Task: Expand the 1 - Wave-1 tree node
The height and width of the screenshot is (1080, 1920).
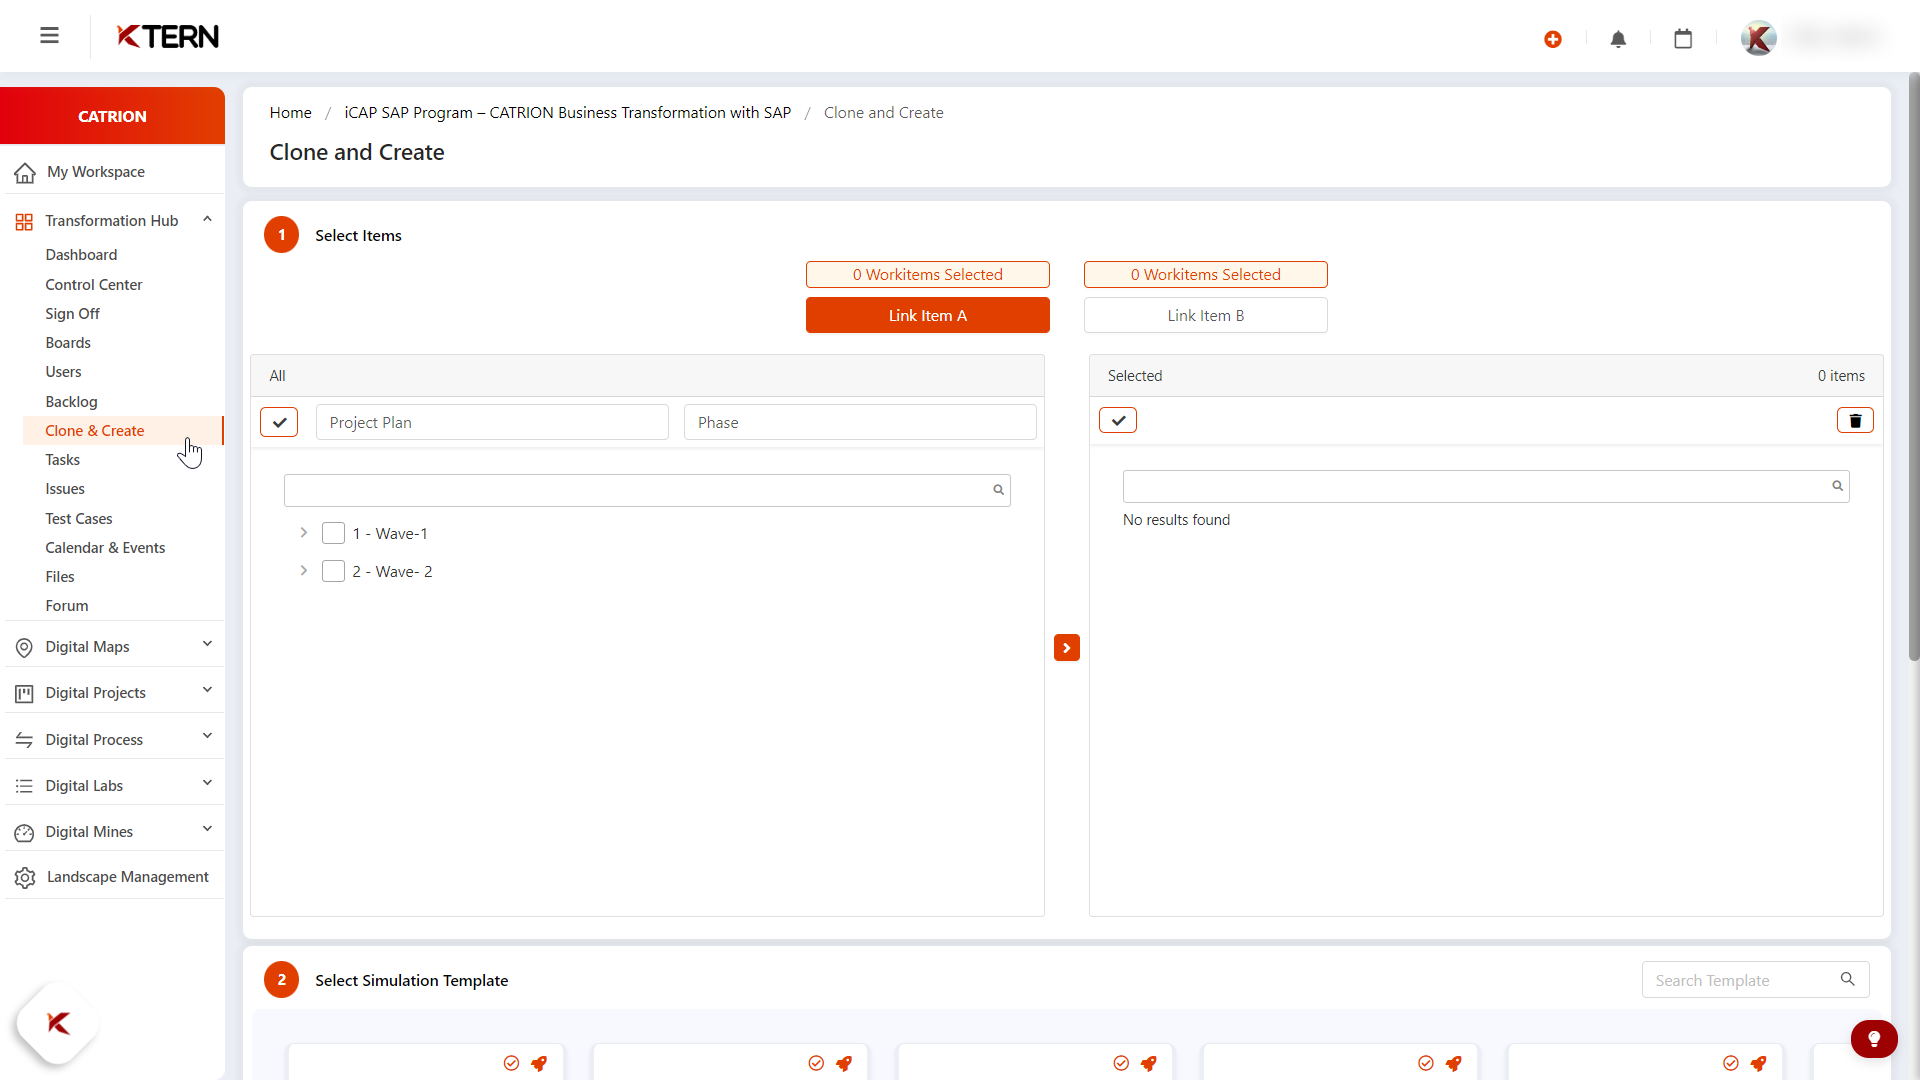Action: [x=303, y=533]
